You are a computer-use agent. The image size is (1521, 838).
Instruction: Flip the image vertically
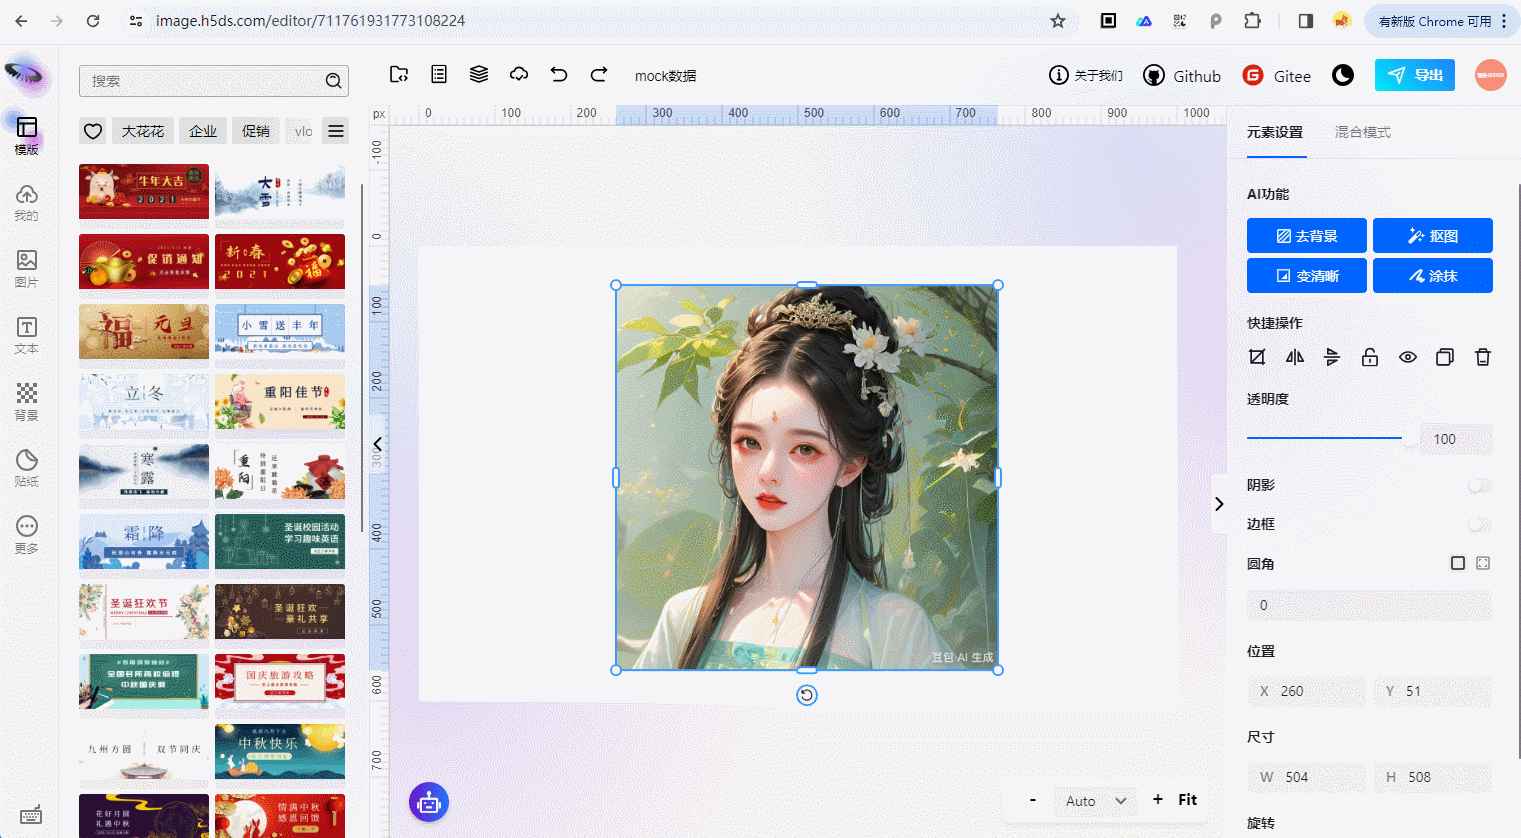tap(1332, 357)
